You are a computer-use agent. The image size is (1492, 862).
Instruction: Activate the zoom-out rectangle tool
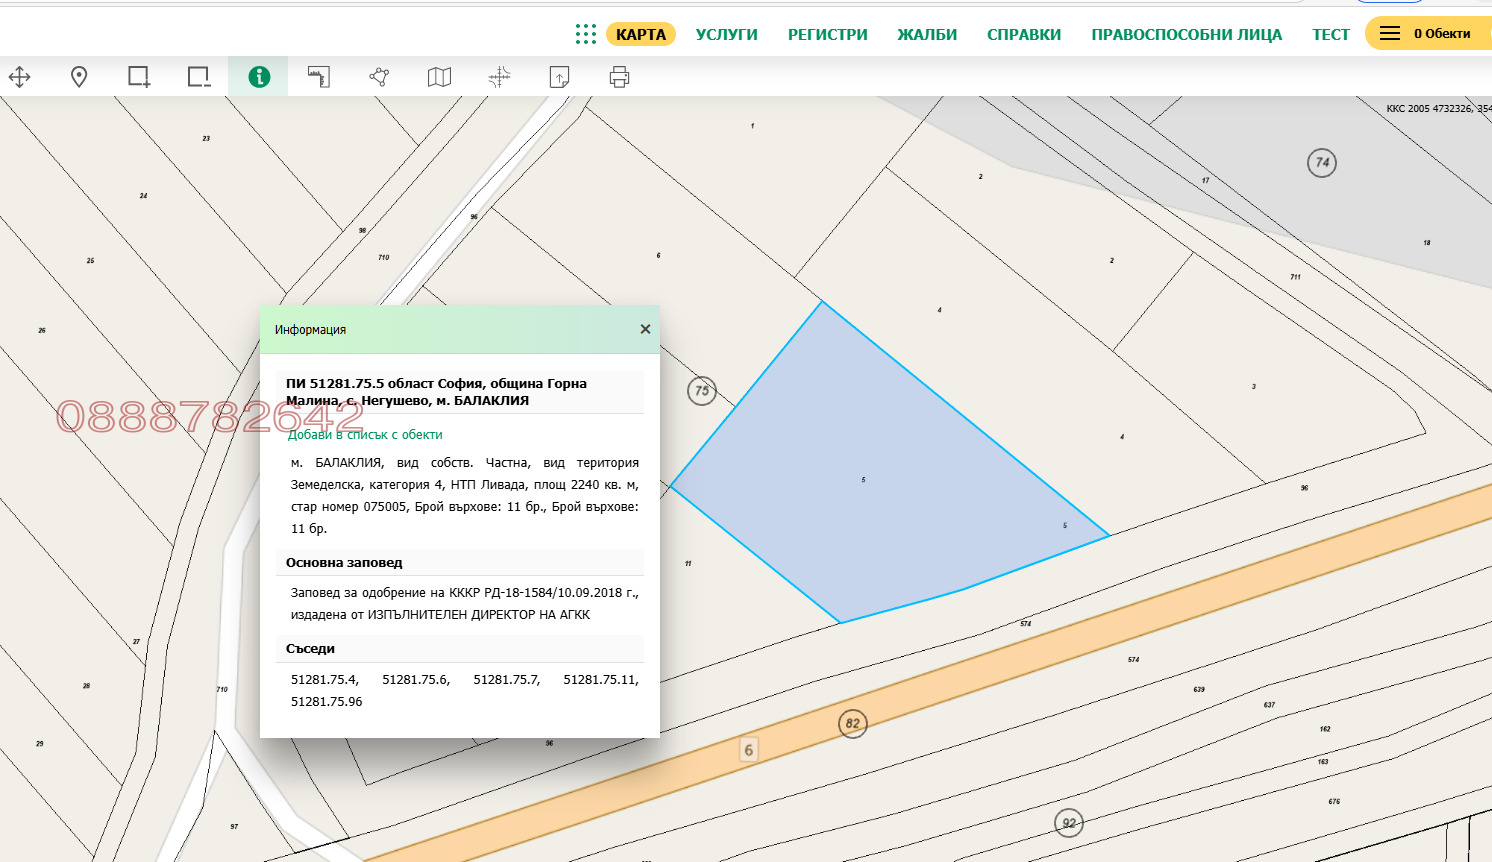pos(199,77)
